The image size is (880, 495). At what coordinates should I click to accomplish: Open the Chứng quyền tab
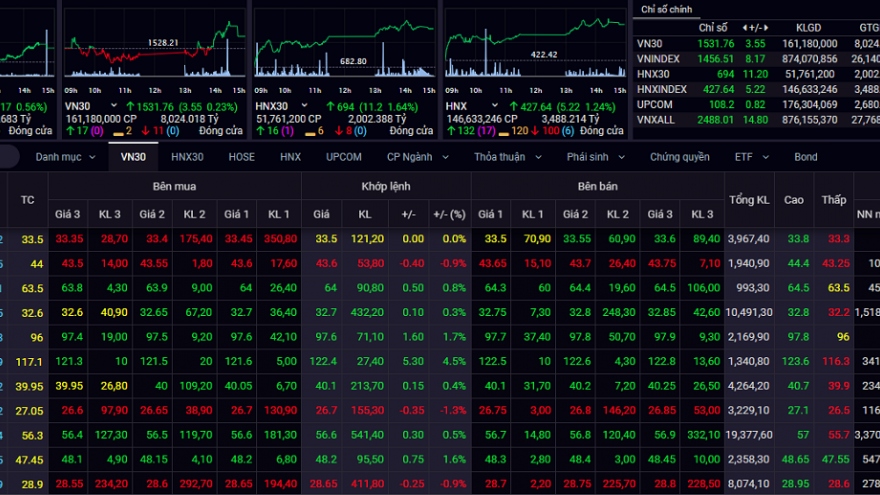[x=679, y=157]
